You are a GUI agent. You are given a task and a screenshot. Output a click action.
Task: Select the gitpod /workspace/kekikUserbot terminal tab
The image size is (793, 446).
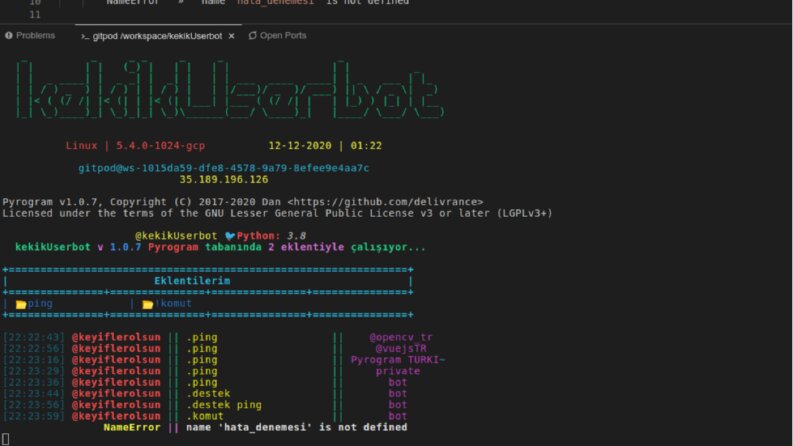[x=157, y=36]
